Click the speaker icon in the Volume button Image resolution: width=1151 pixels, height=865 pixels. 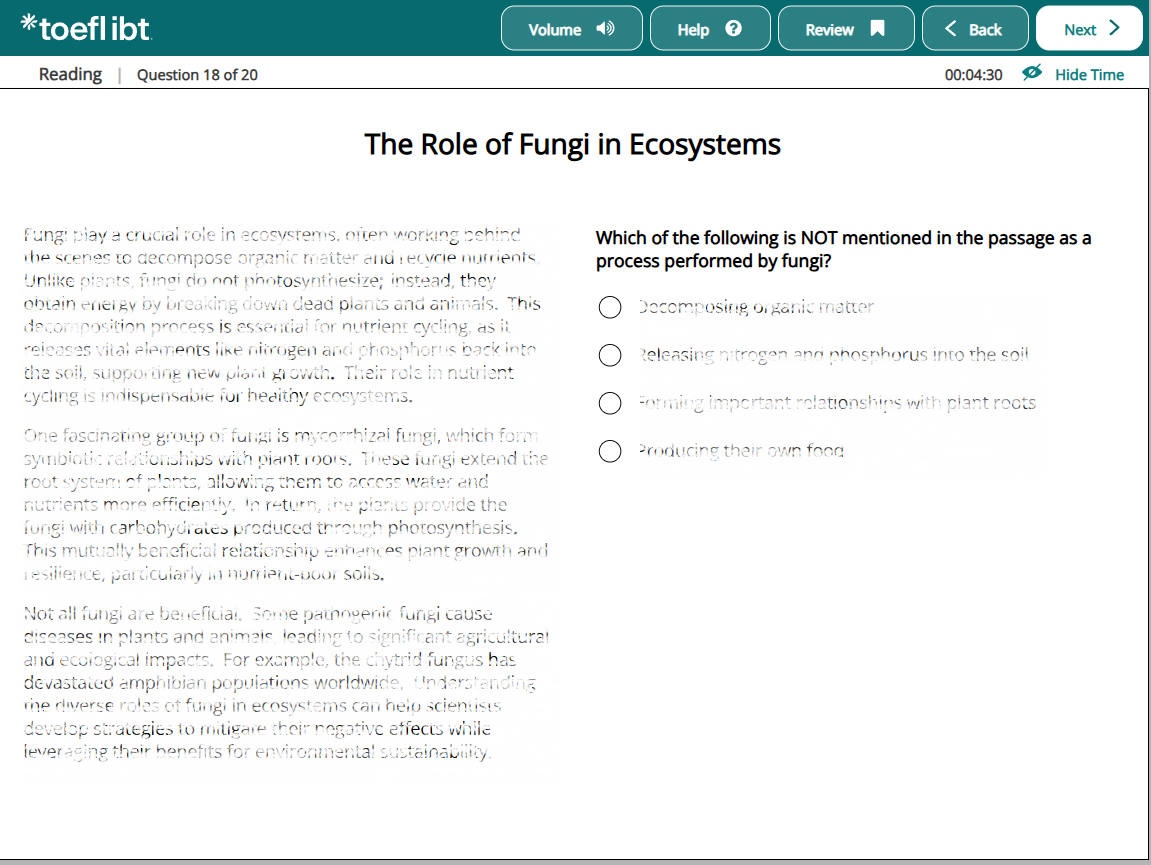pos(605,29)
